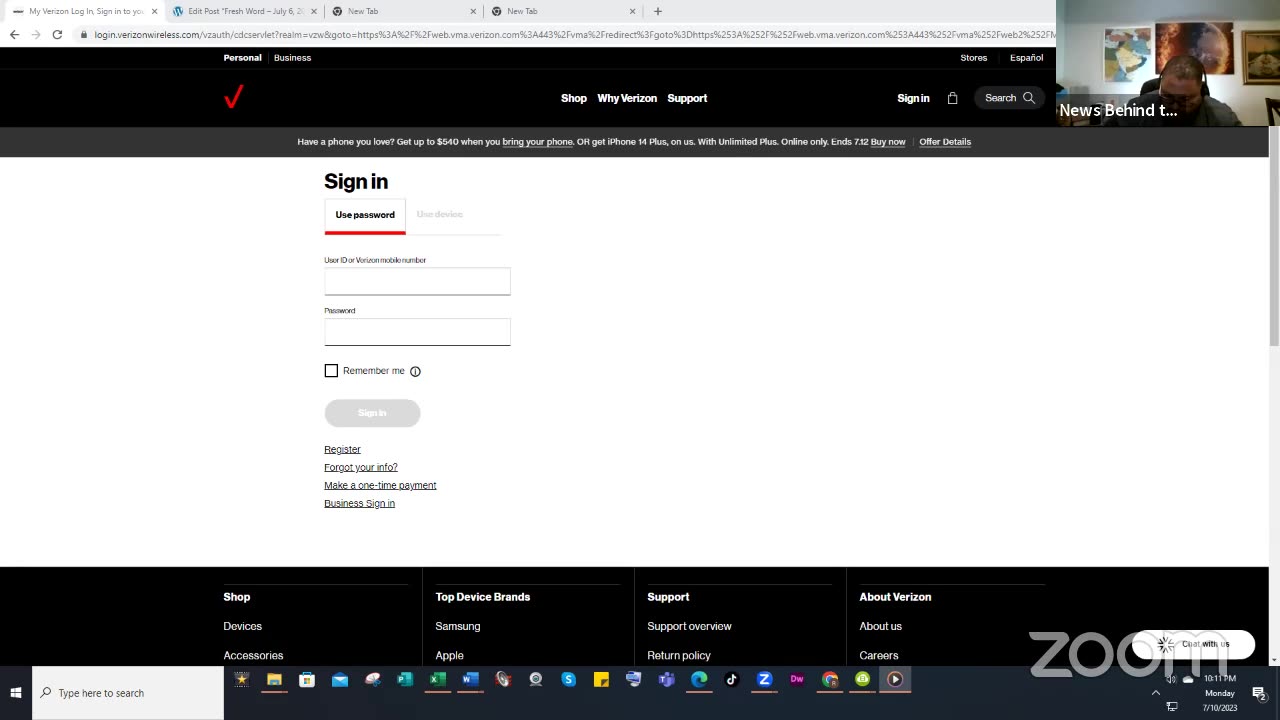Open Offer Details link

pos(945,142)
